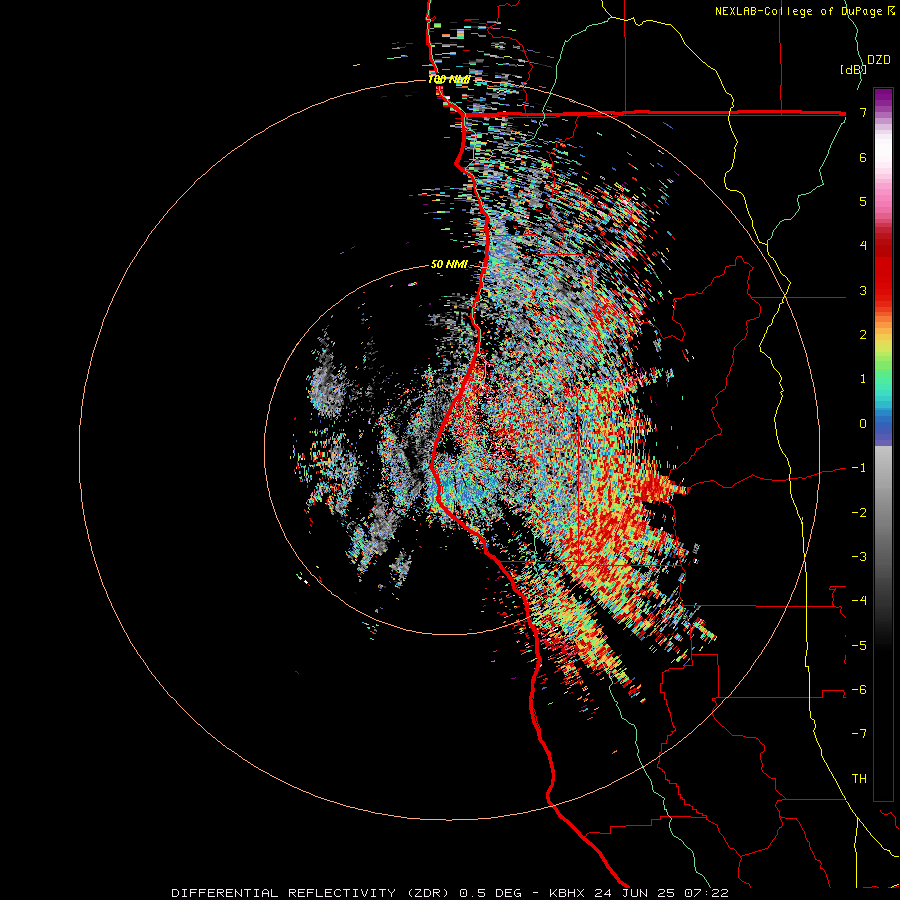900x900 pixels.
Task: Click the scale value 2 label
Action: coord(863,335)
